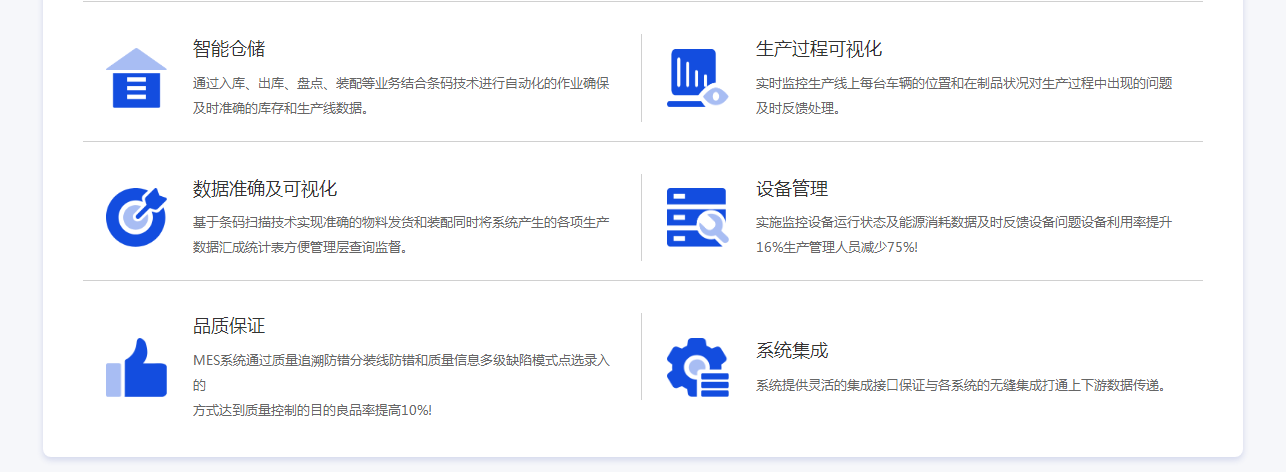
Task: Click the line starting MES系统通过质量追溯
Action: pos(401,359)
